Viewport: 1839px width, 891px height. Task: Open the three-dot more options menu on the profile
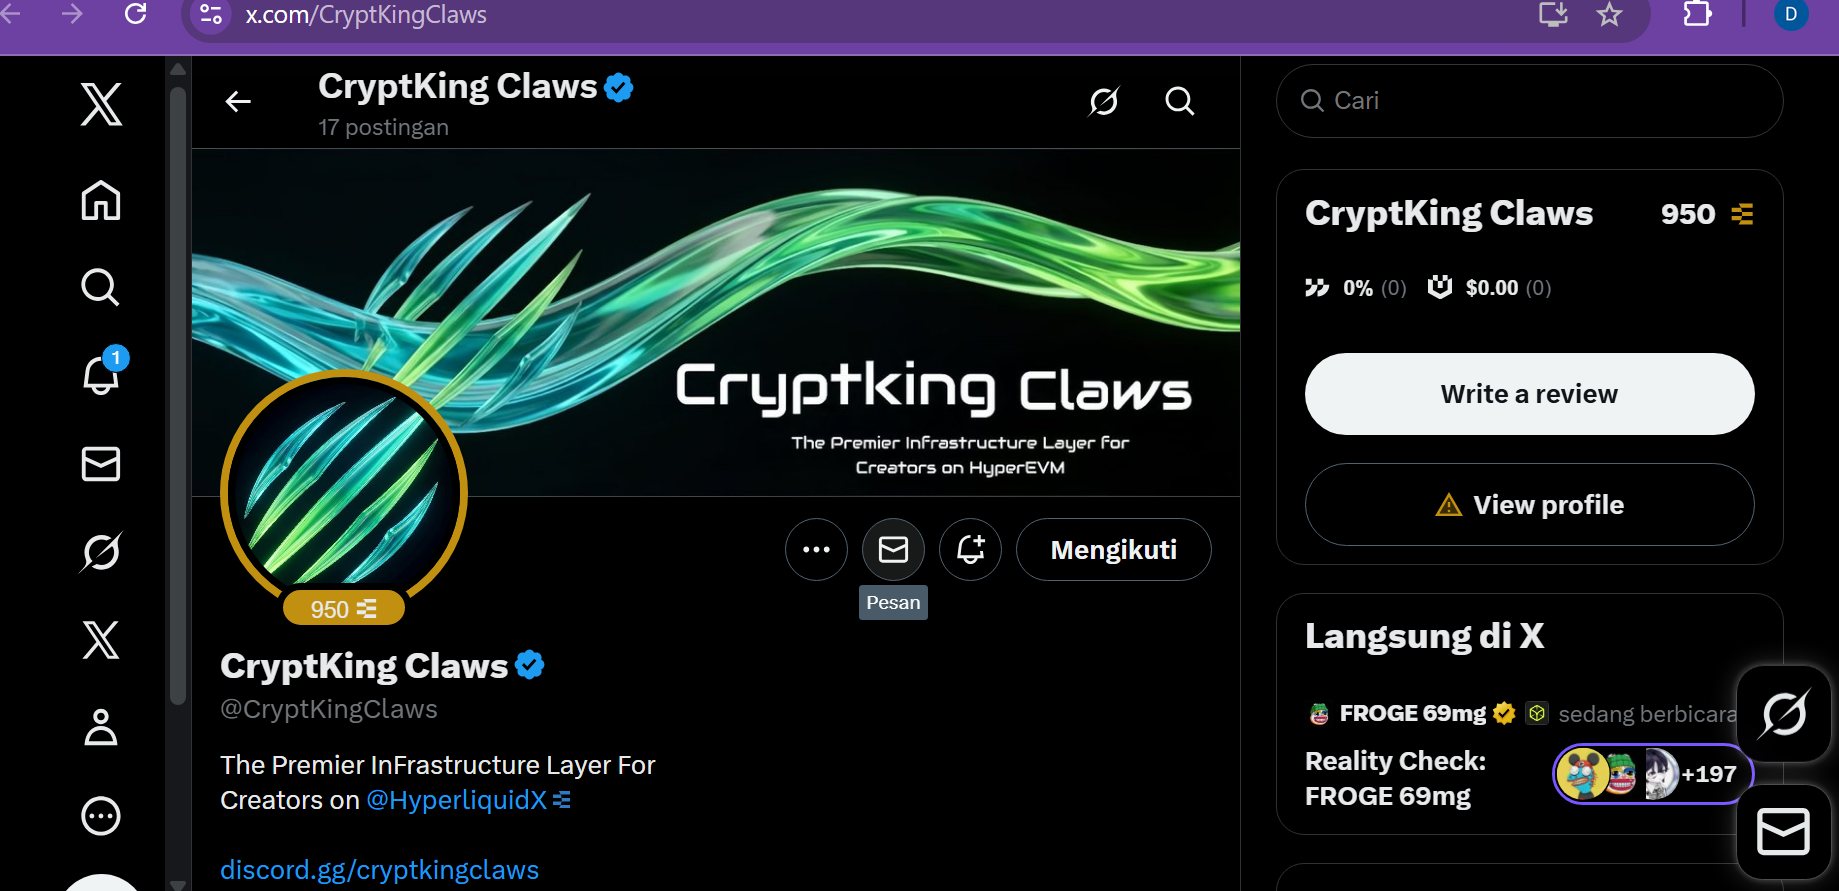click(816, 549)
